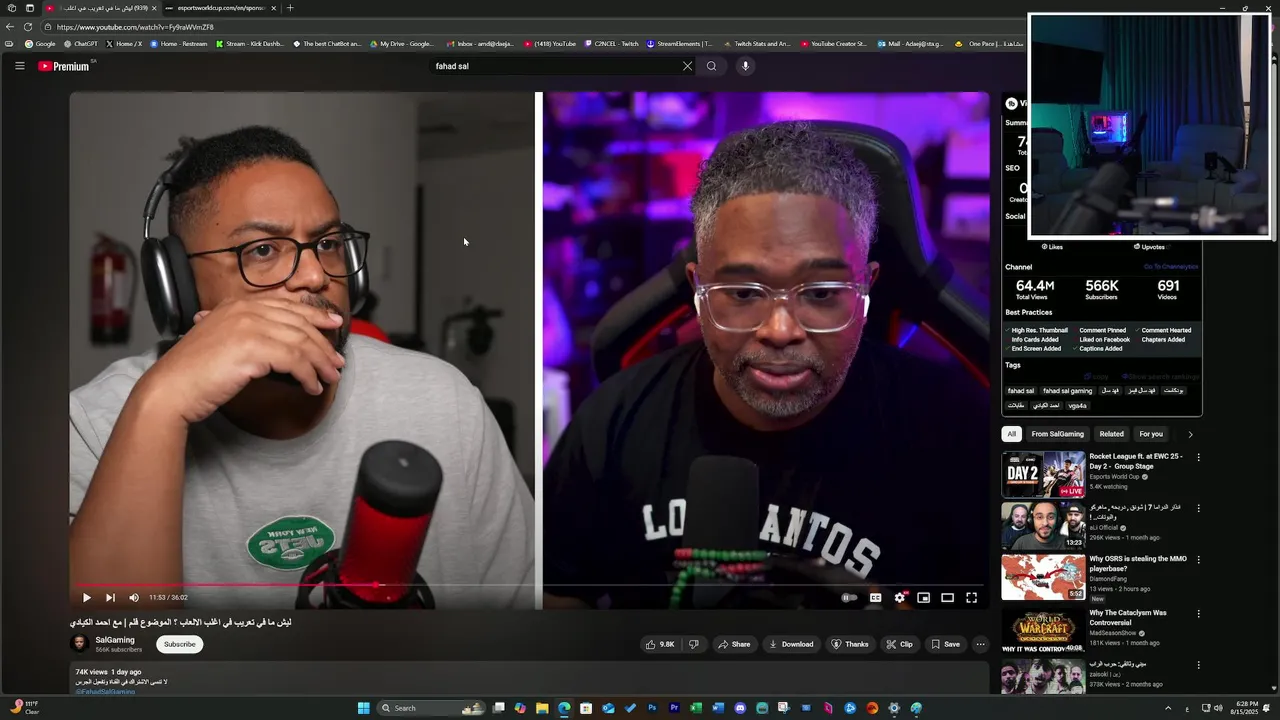Dislike the video
The image size is (1280, 720).
tap(694, 644)
